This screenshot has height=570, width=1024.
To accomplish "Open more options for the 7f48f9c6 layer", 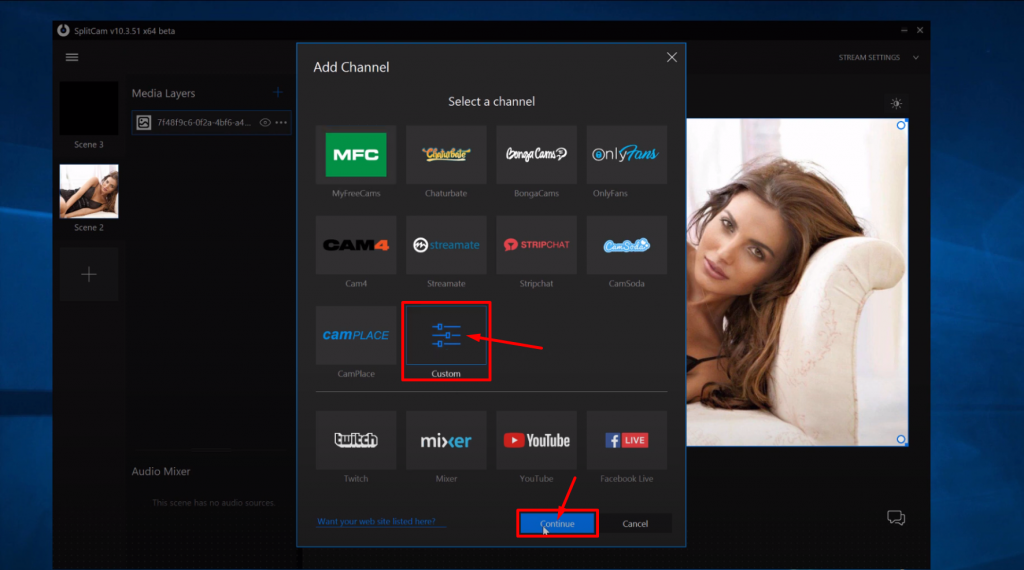I will click(281, 122).
